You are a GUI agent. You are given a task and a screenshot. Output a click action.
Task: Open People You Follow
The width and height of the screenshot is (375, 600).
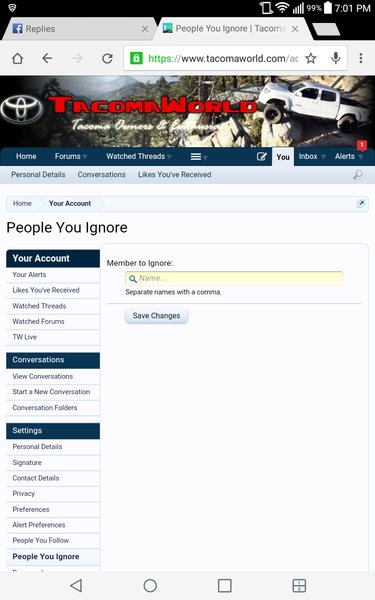click(x=53, y=540)
